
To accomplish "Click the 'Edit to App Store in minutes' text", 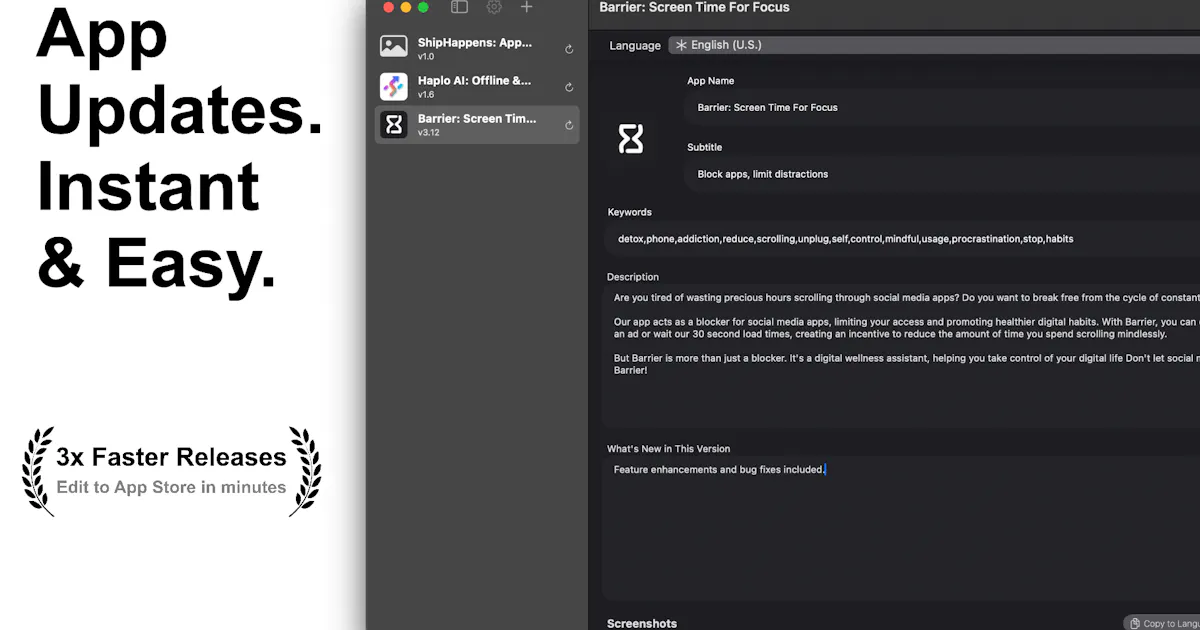I will point(171,487).
